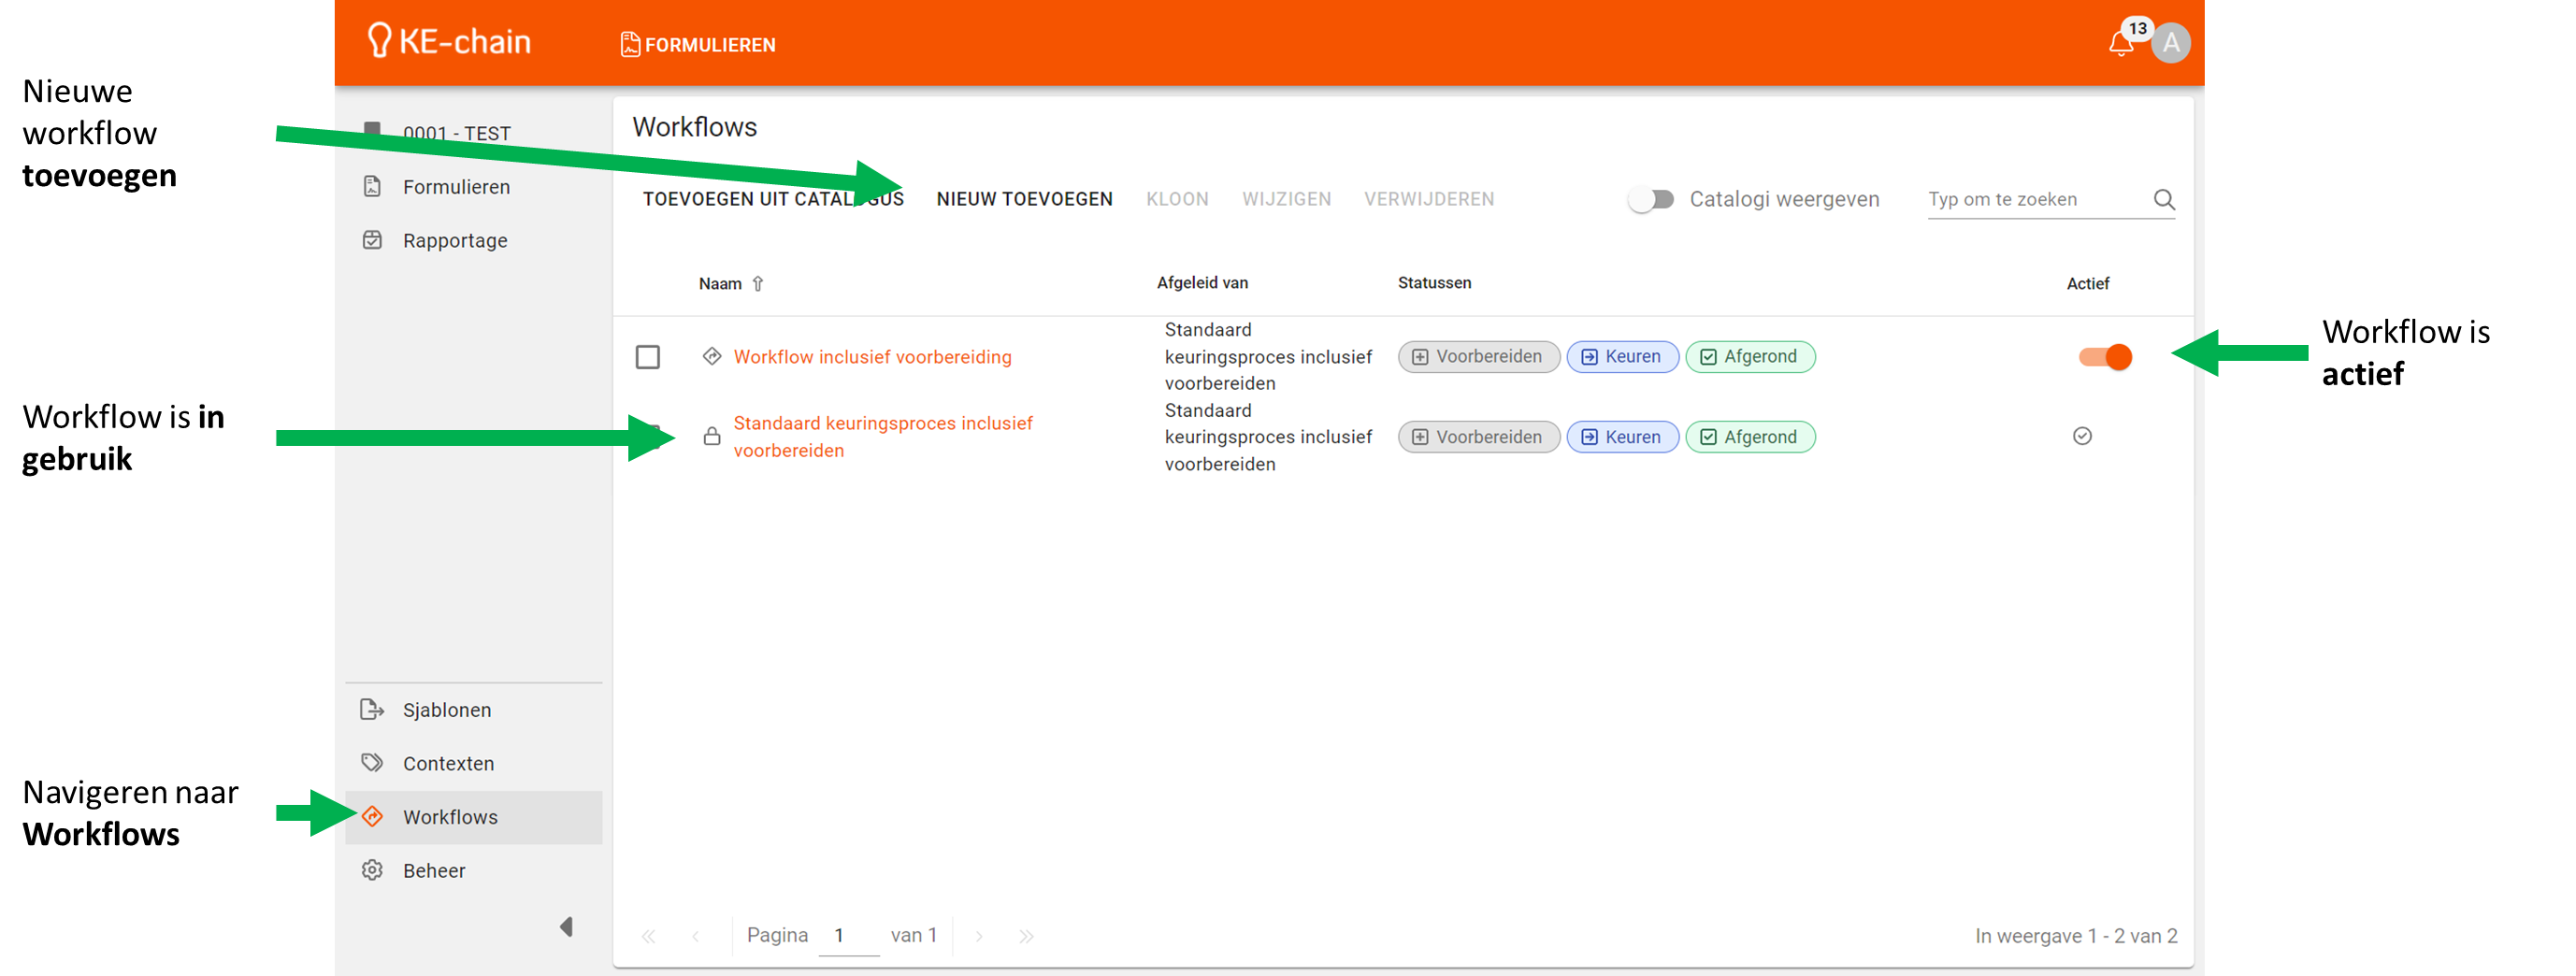Click the notification bell icon
This screenshot has height=976, width=2576.
(x=2120, y=44)
